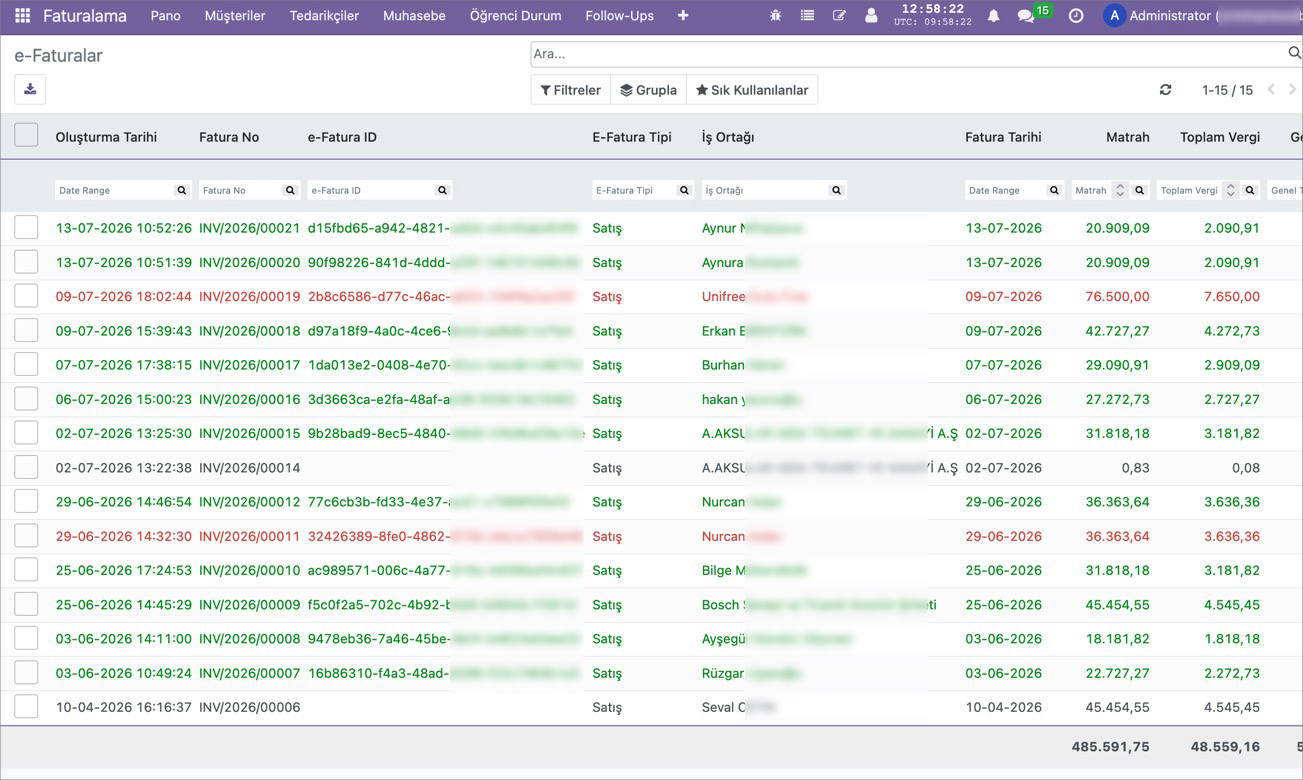The height and width of the screenshot is (780, 1303).
Task: Click search icon in İş Ortağı filter
Action: tap(836, 190)
